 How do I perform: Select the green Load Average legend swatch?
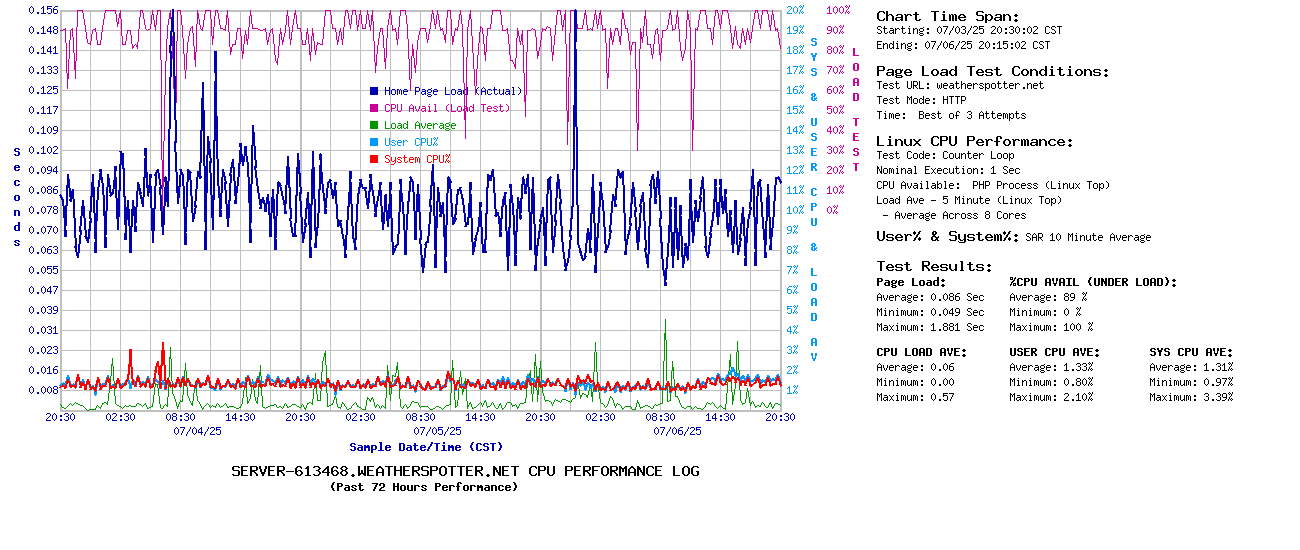click(x=374, y=125)
